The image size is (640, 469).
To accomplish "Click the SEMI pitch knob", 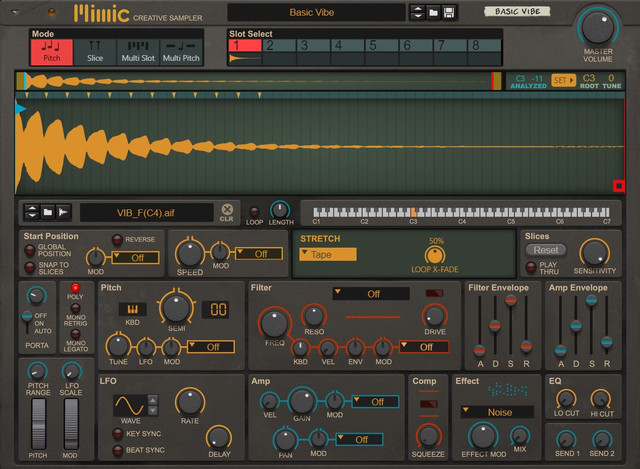I will click(x=176, y=308).
